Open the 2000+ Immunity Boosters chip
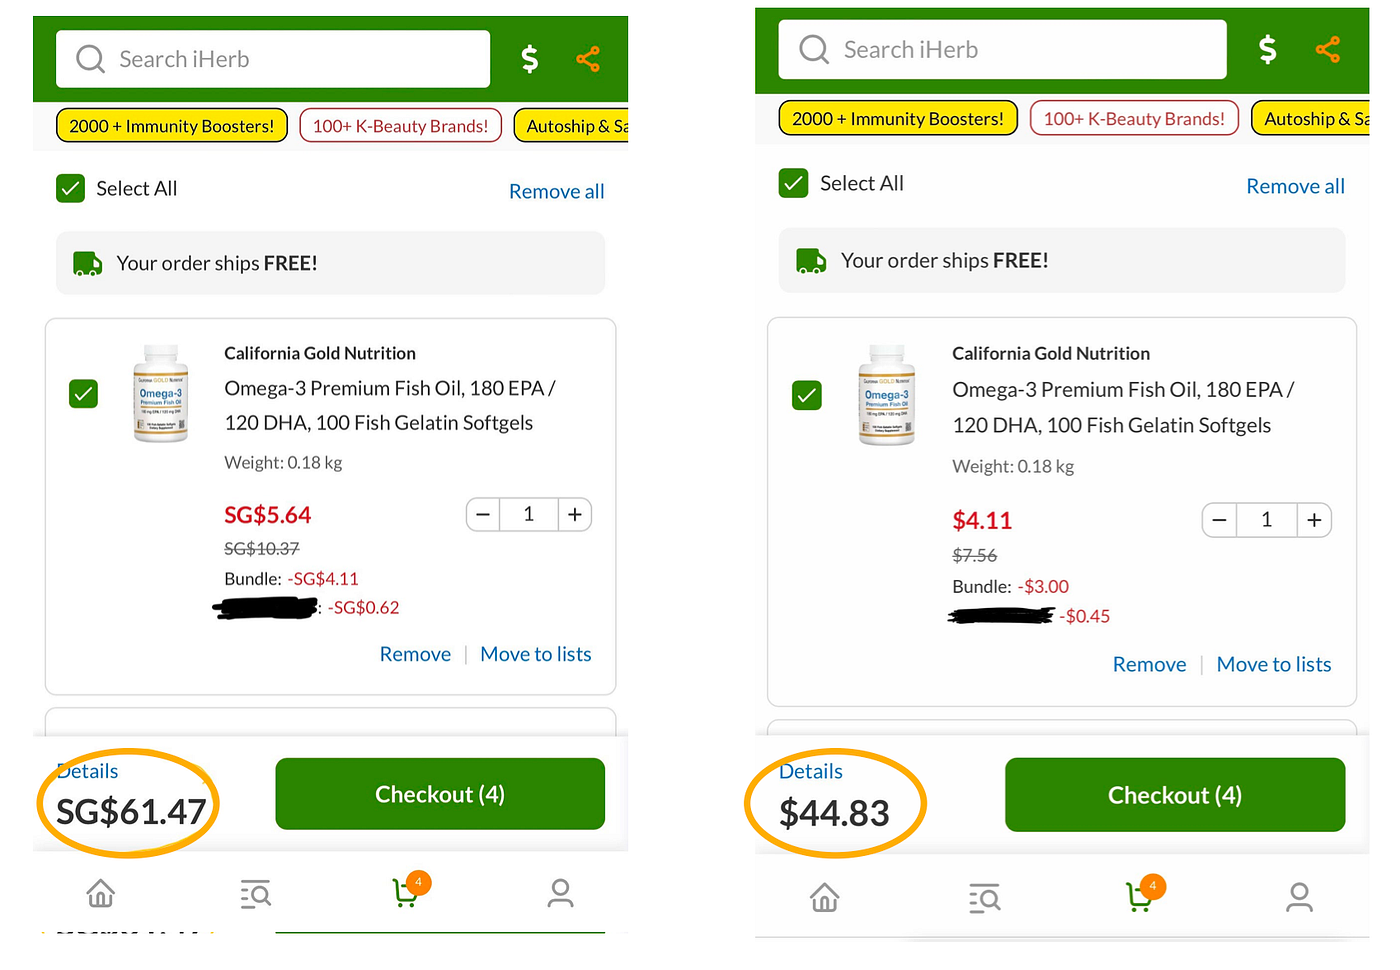Viewport: 1400px width, 970px height. (171, 126)
